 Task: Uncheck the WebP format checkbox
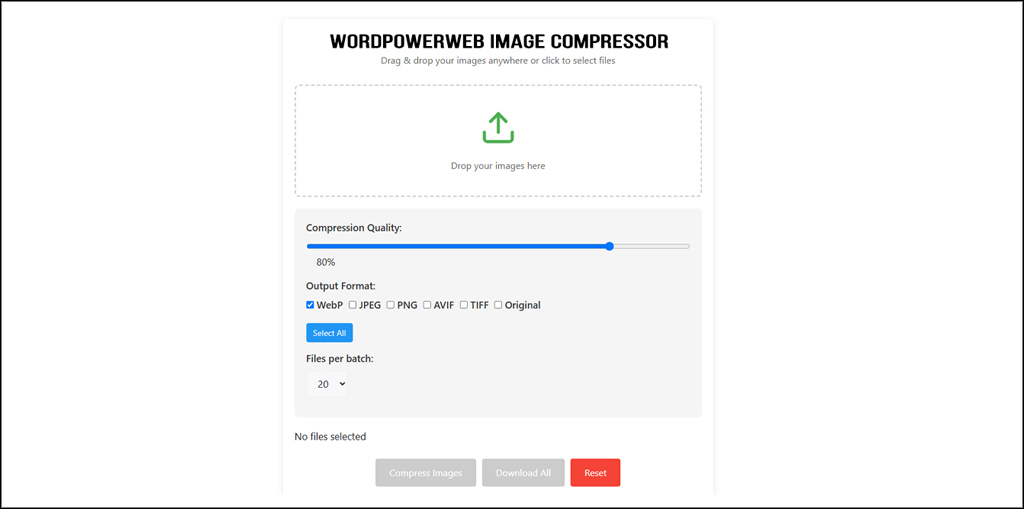pos(311,305)
